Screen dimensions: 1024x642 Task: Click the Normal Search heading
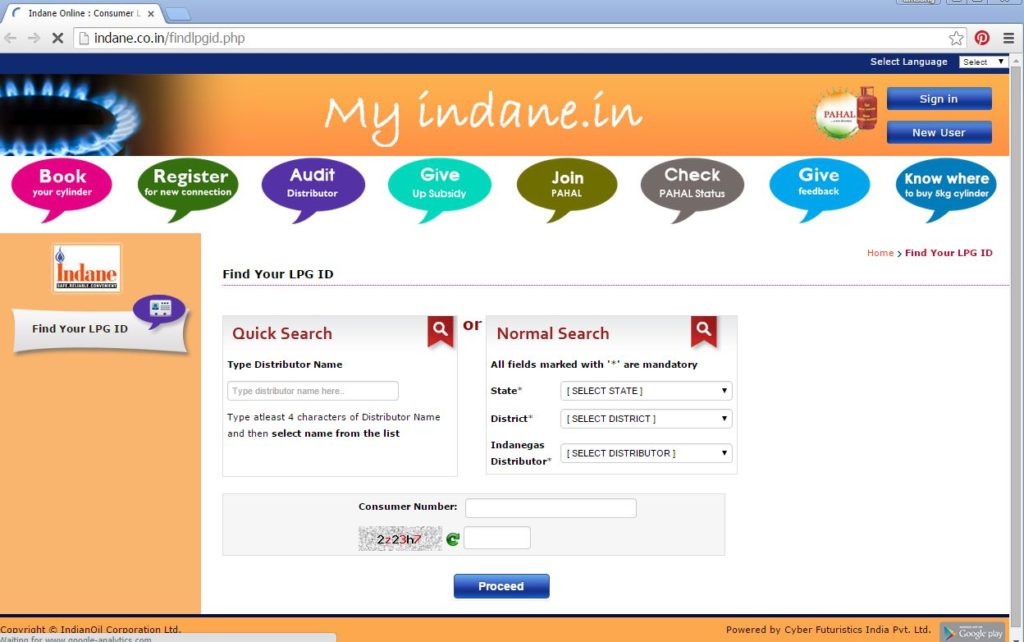pyautogui.click(x=553, y=333)
